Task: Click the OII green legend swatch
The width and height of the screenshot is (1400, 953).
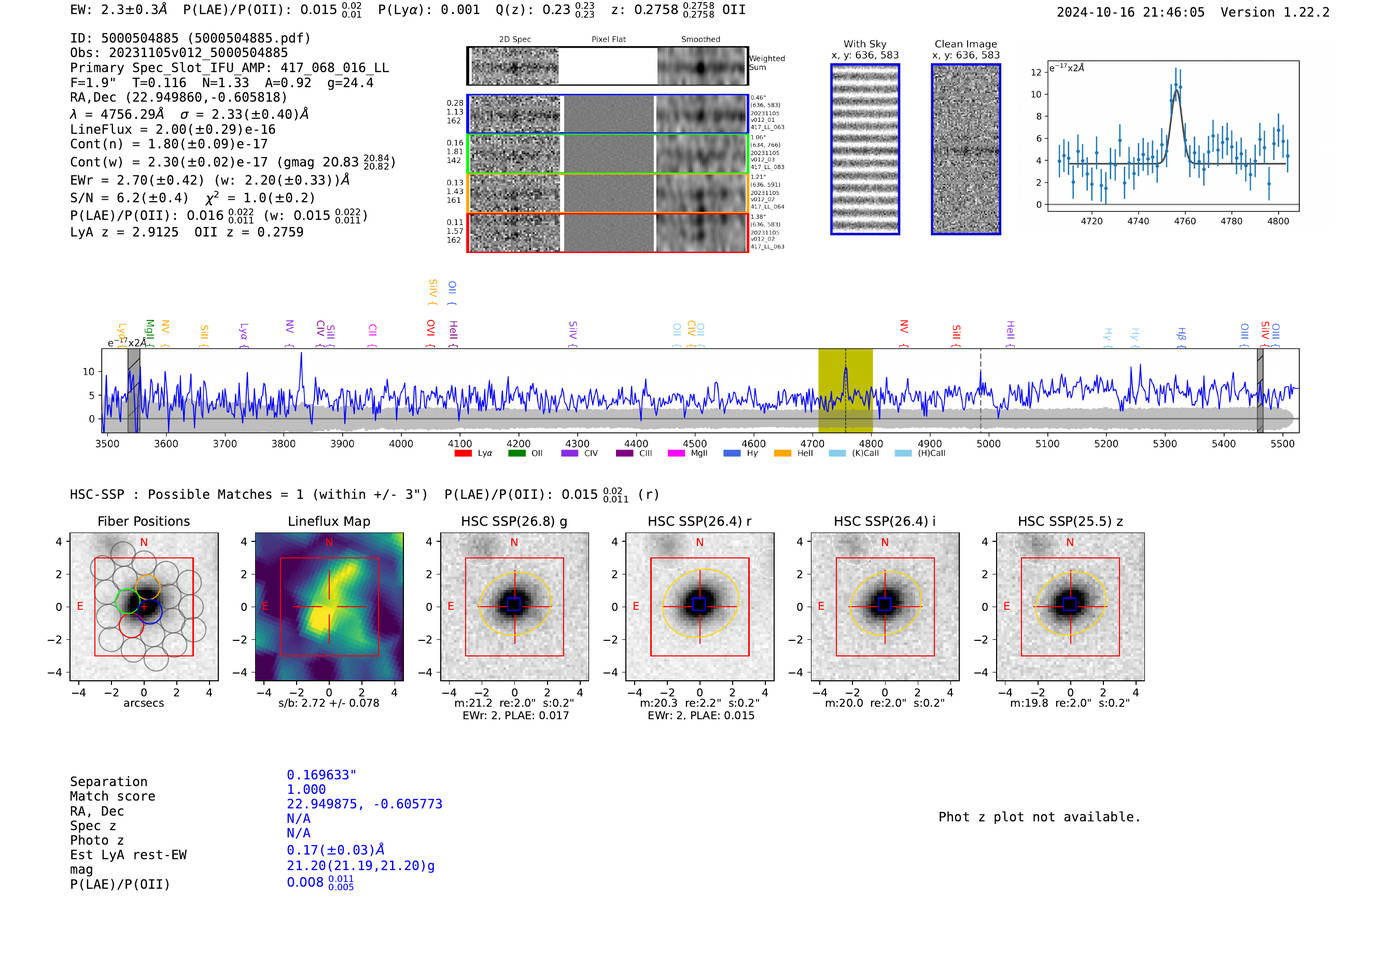Action: click(x=517, y=453)
